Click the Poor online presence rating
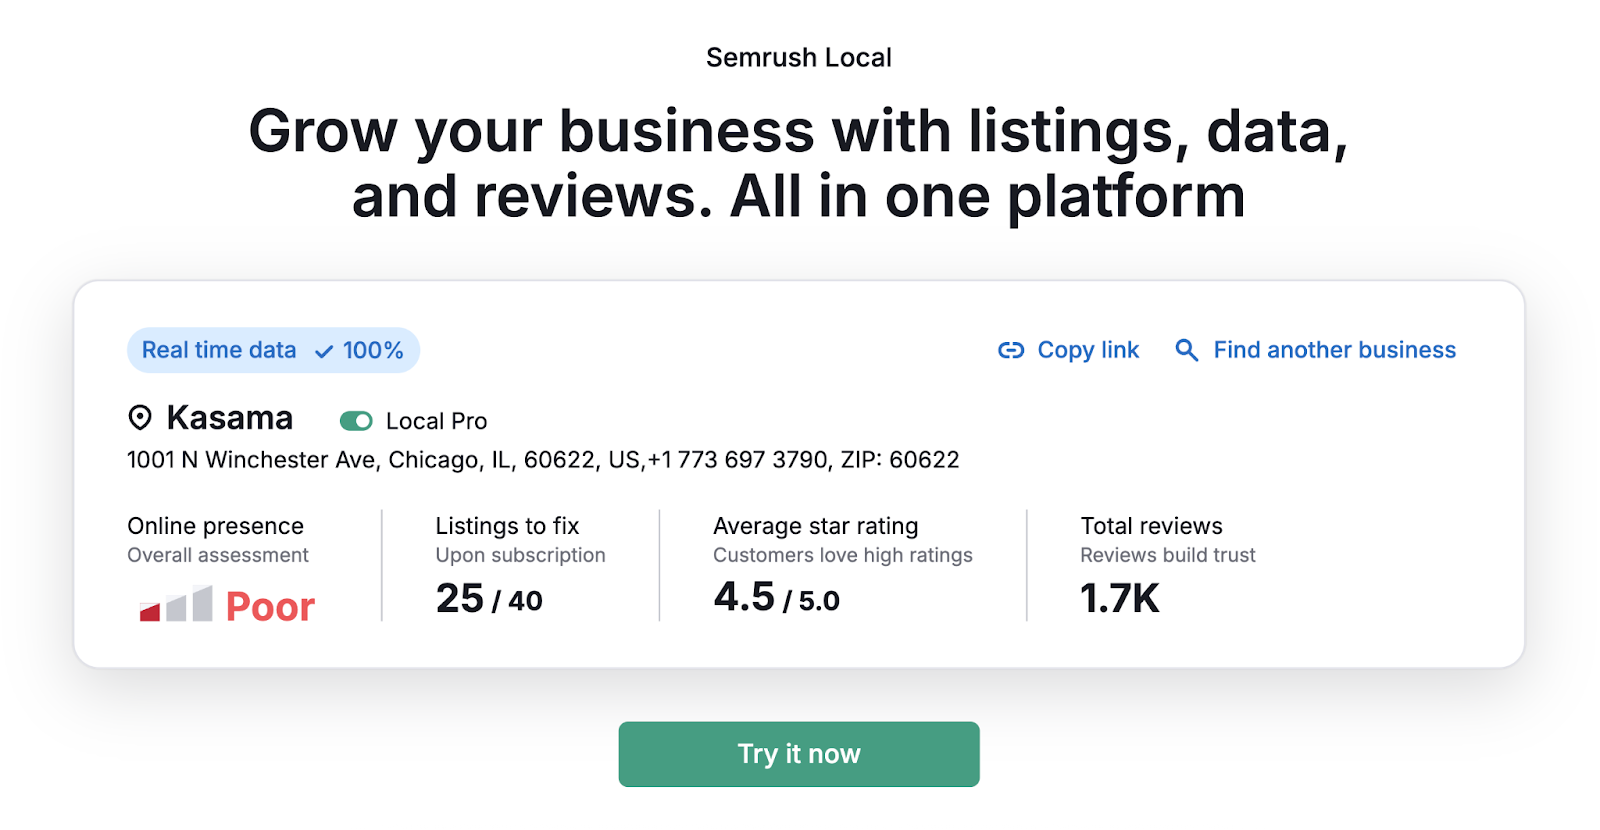This screenshot has width=1600, height=830. tap(270, 607)
